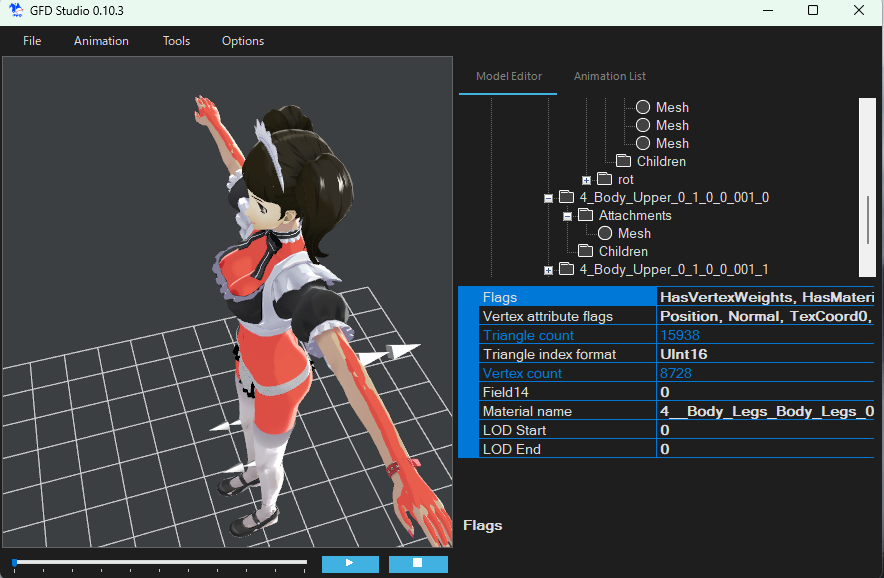Image resolution: width=884 pixels, height=578 pixels.
Task: Collapse the Attachments node
Action: pyautogui.click(x=567, y=217)
